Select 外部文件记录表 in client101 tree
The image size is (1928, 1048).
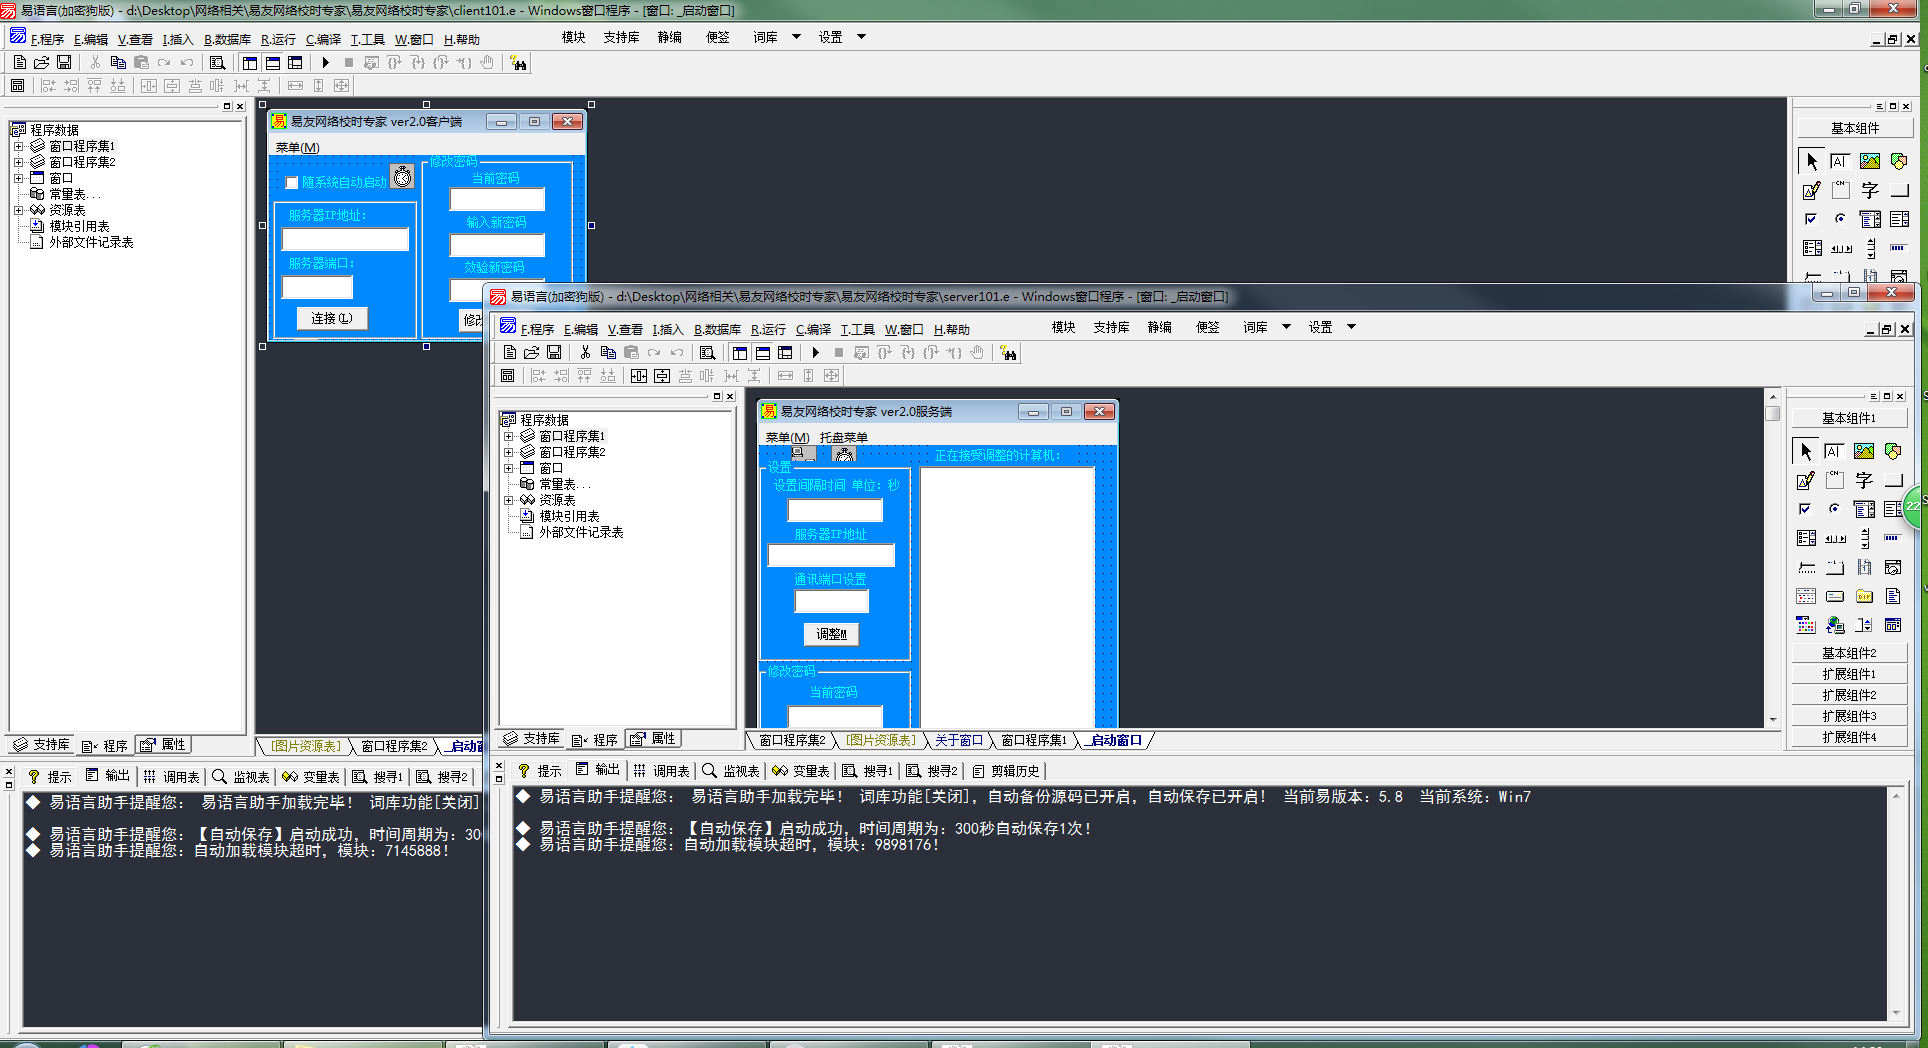tap(91, 242)
